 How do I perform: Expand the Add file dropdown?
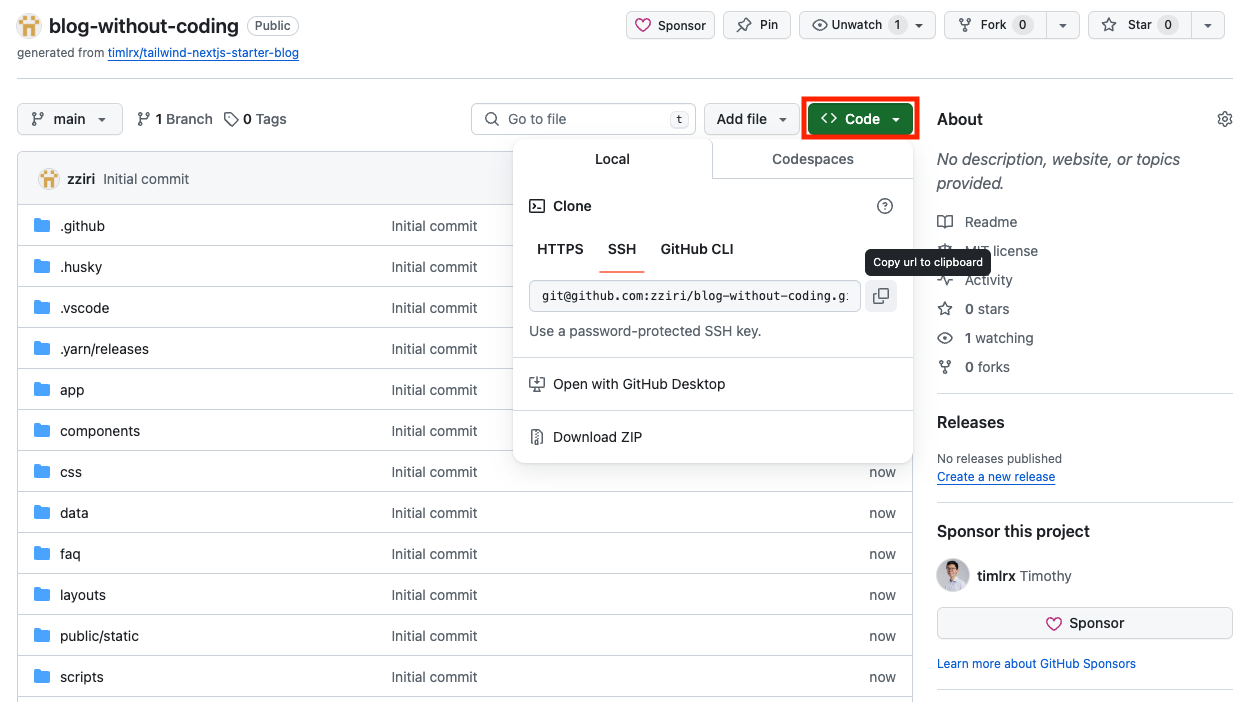click(750, 119)
